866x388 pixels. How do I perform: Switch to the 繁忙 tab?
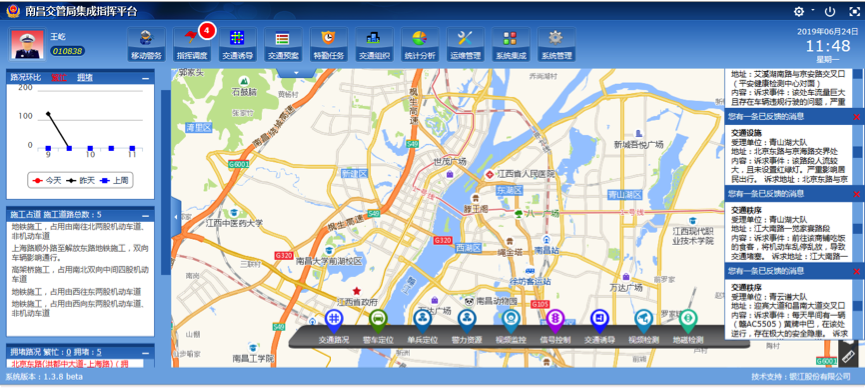[59, 78]
